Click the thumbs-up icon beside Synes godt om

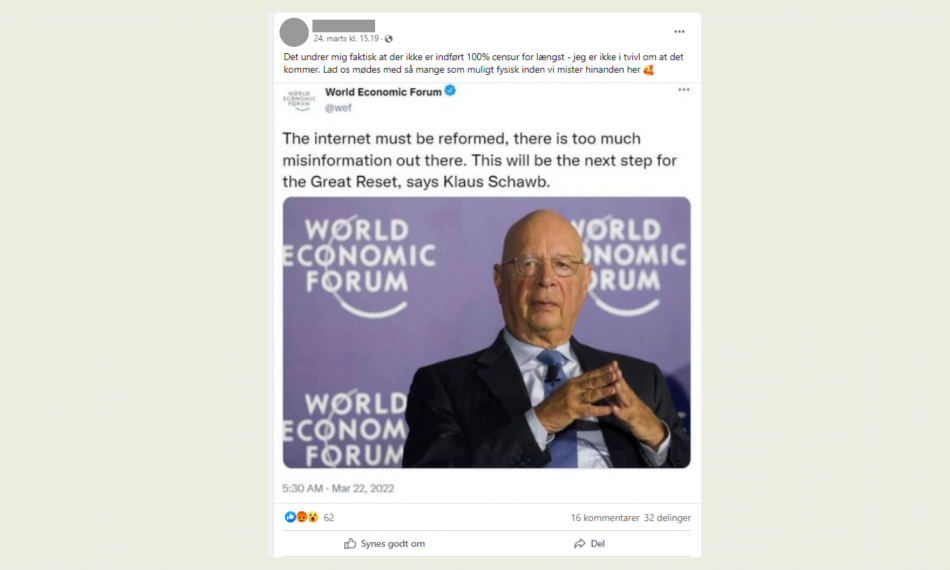pyautogui.click(x=350, y=543)
